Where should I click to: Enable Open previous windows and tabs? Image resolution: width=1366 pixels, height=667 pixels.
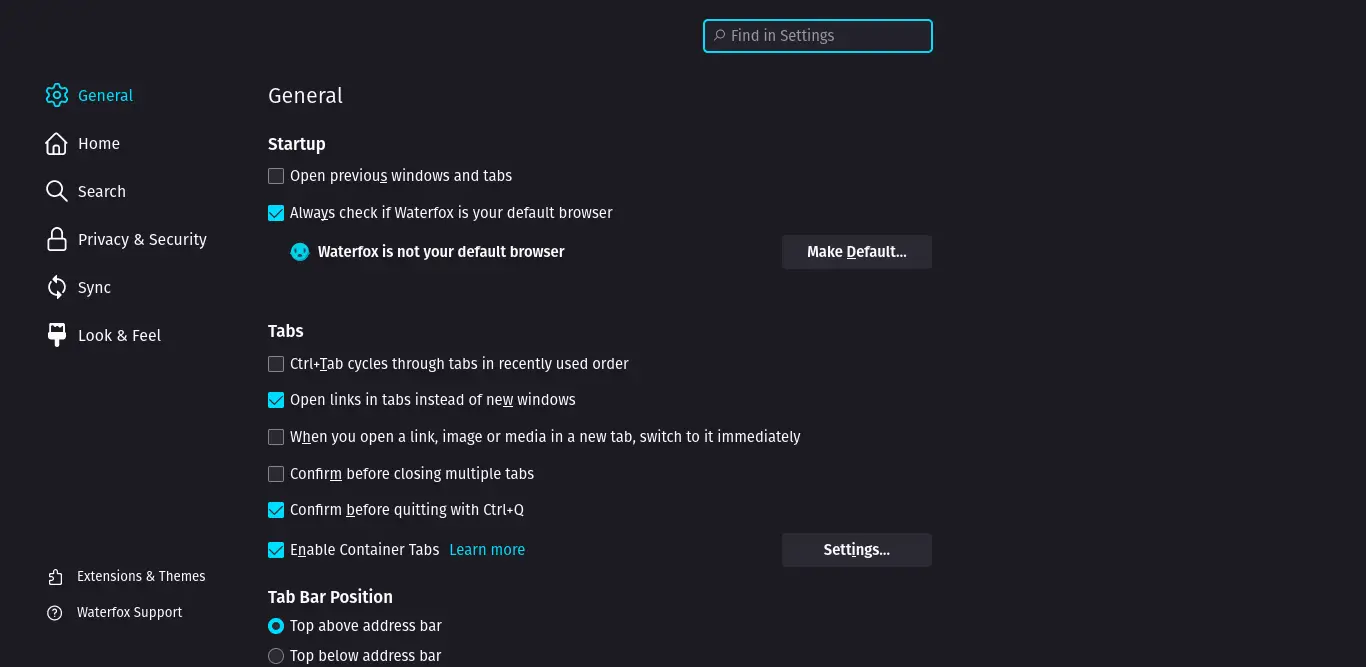pyautogui.click(x=276, y=176)
